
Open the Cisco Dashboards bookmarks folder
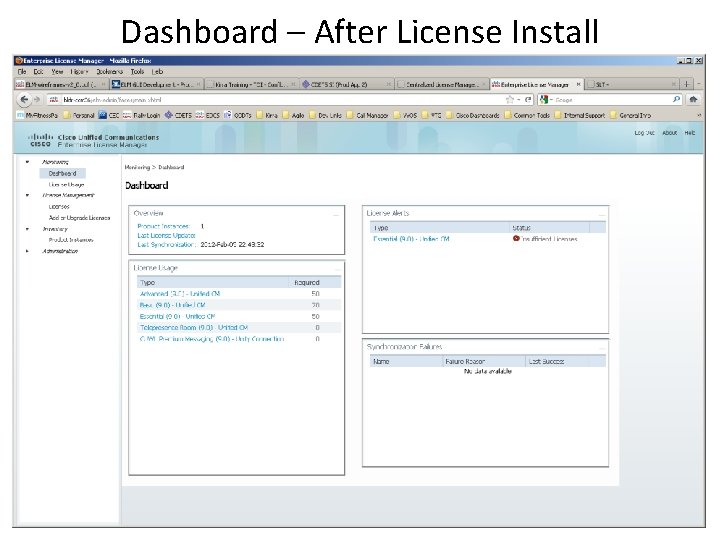472,115
